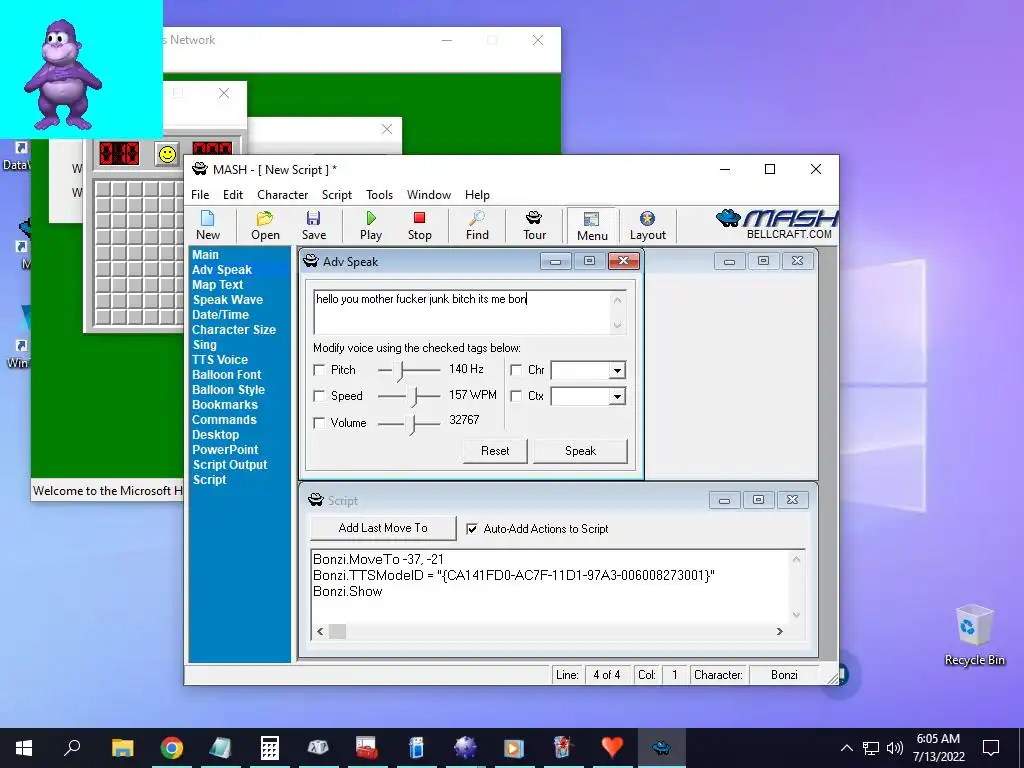Select Speak Wave in the side panel
This screenshot has width=1024, height=768.
pyautogui.click(x=227, y=300)
